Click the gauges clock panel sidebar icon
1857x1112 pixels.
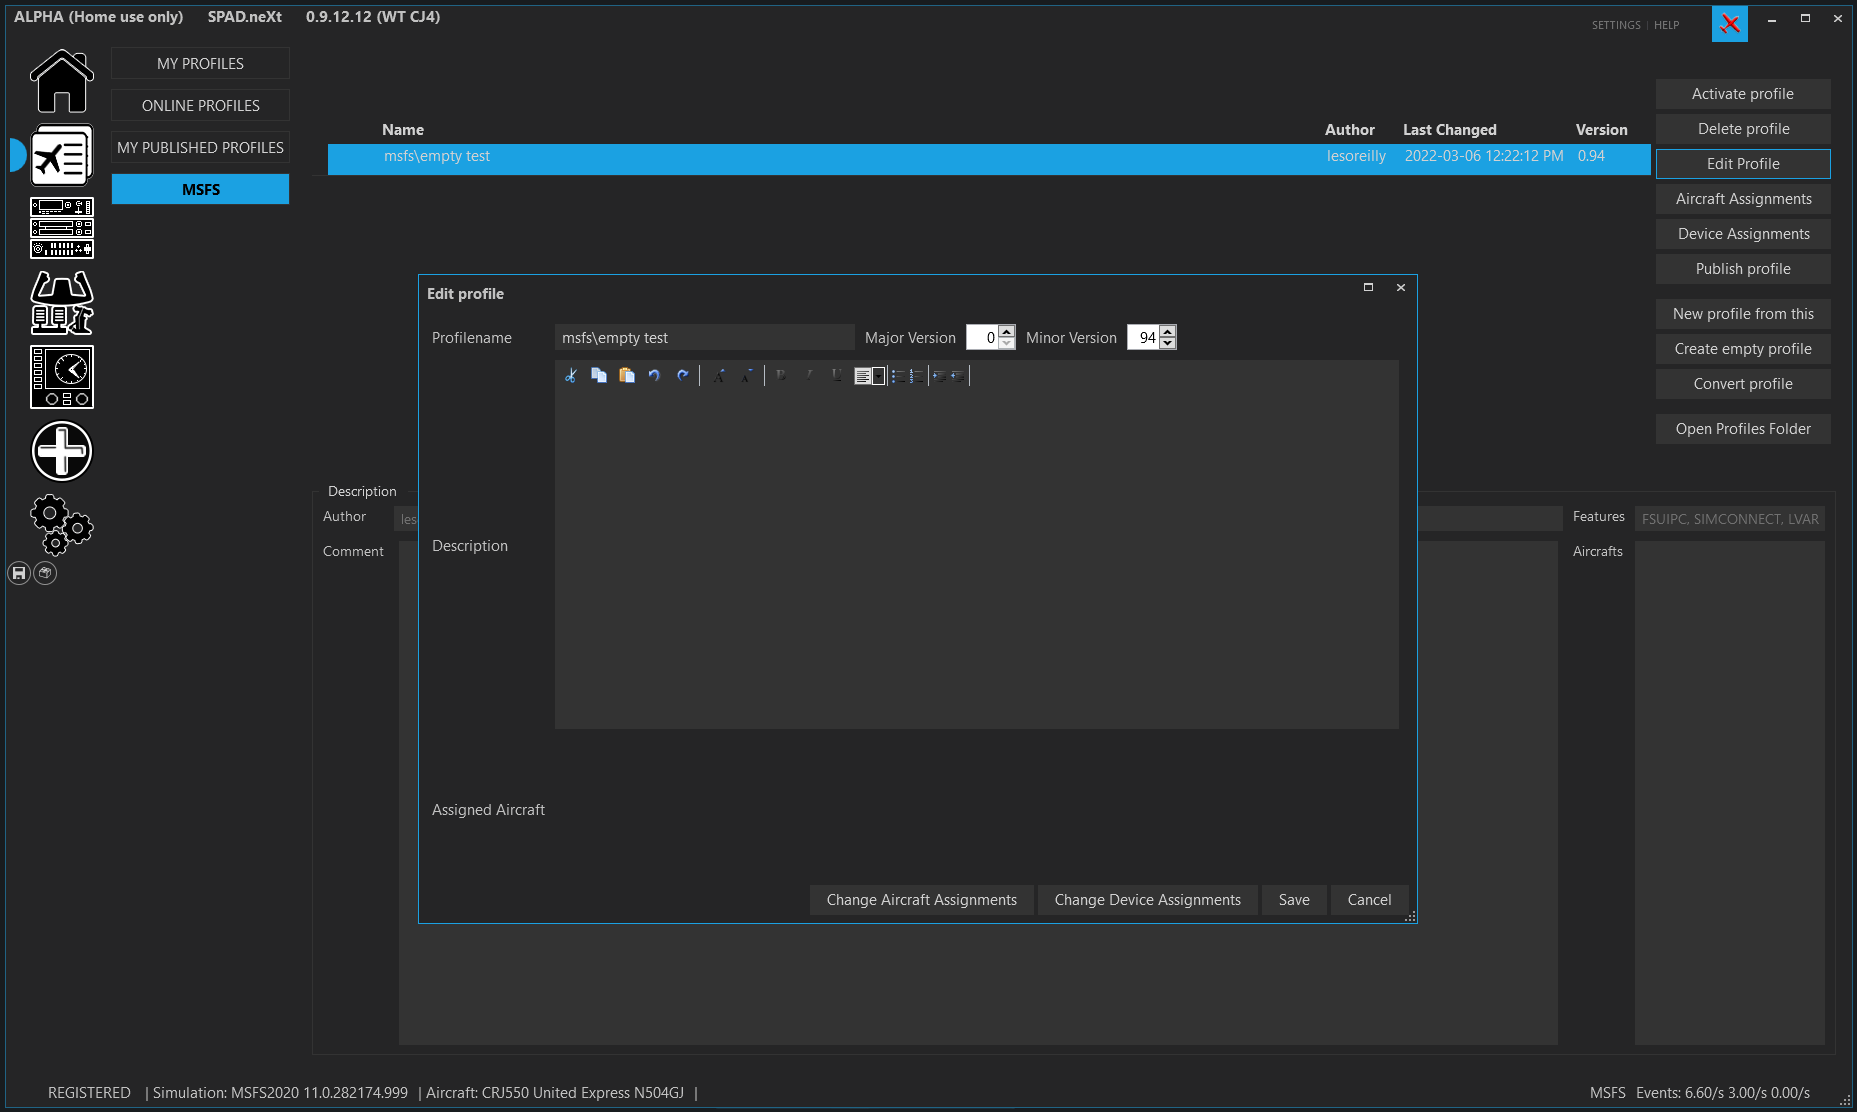click(x=62, y=377)
